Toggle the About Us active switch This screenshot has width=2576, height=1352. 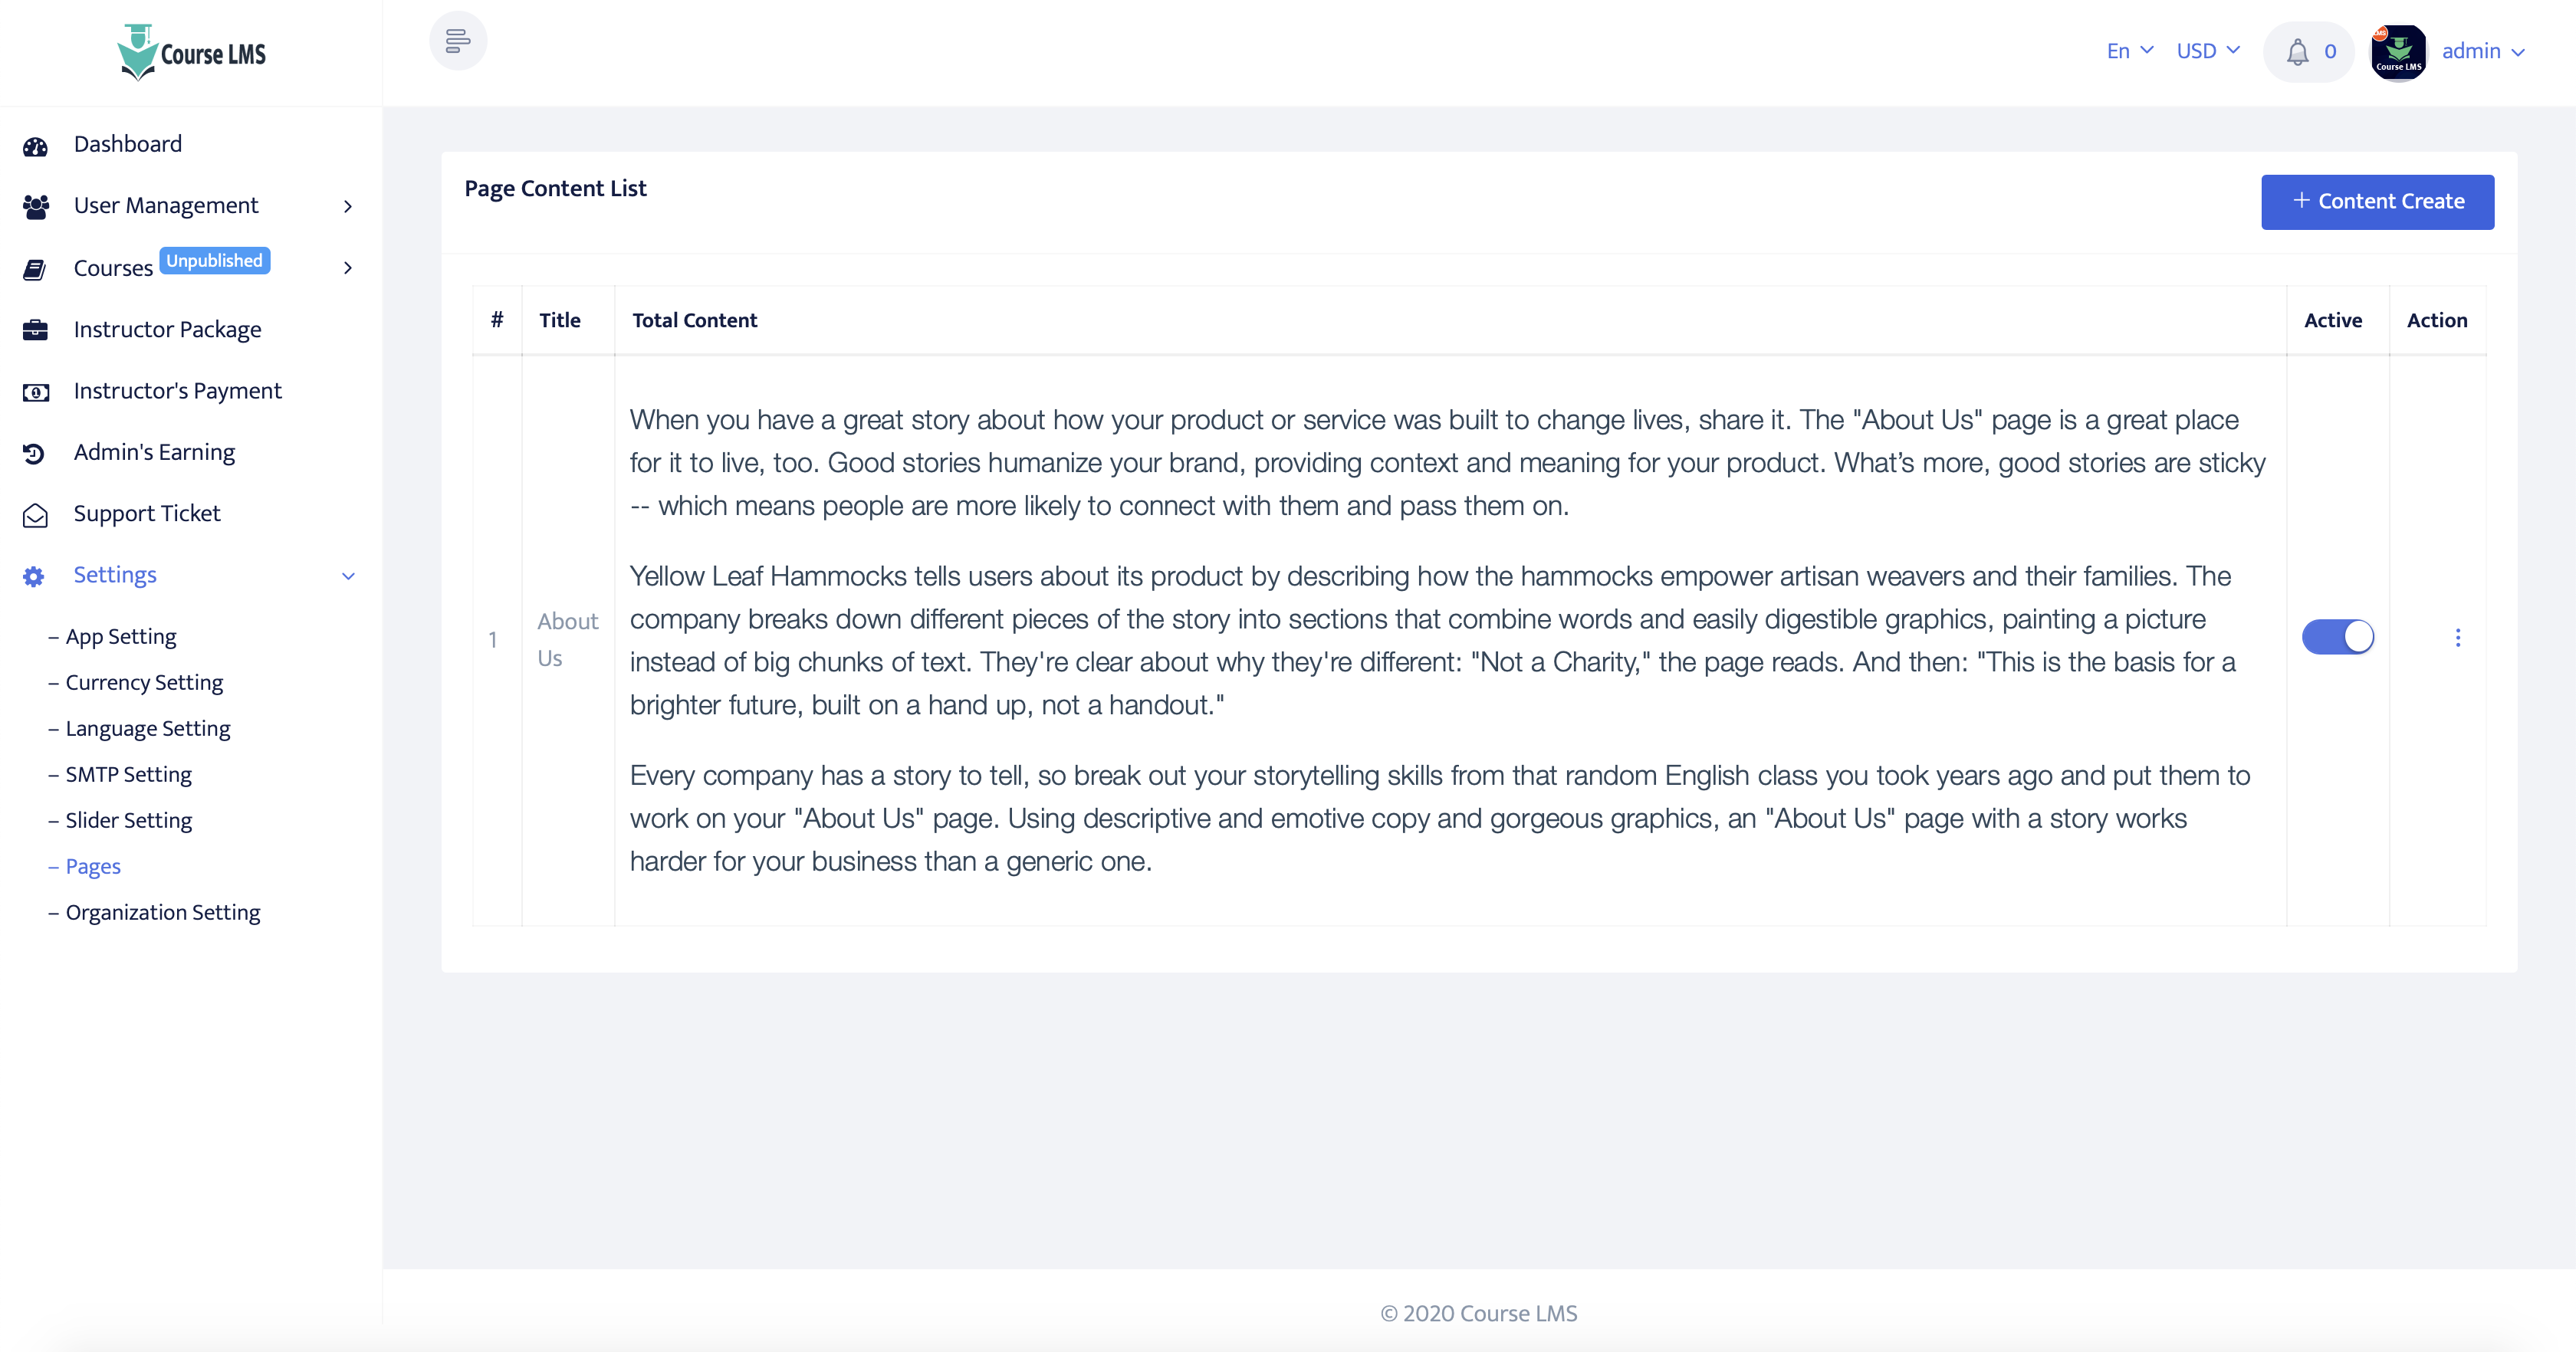tap(2337, 637)
